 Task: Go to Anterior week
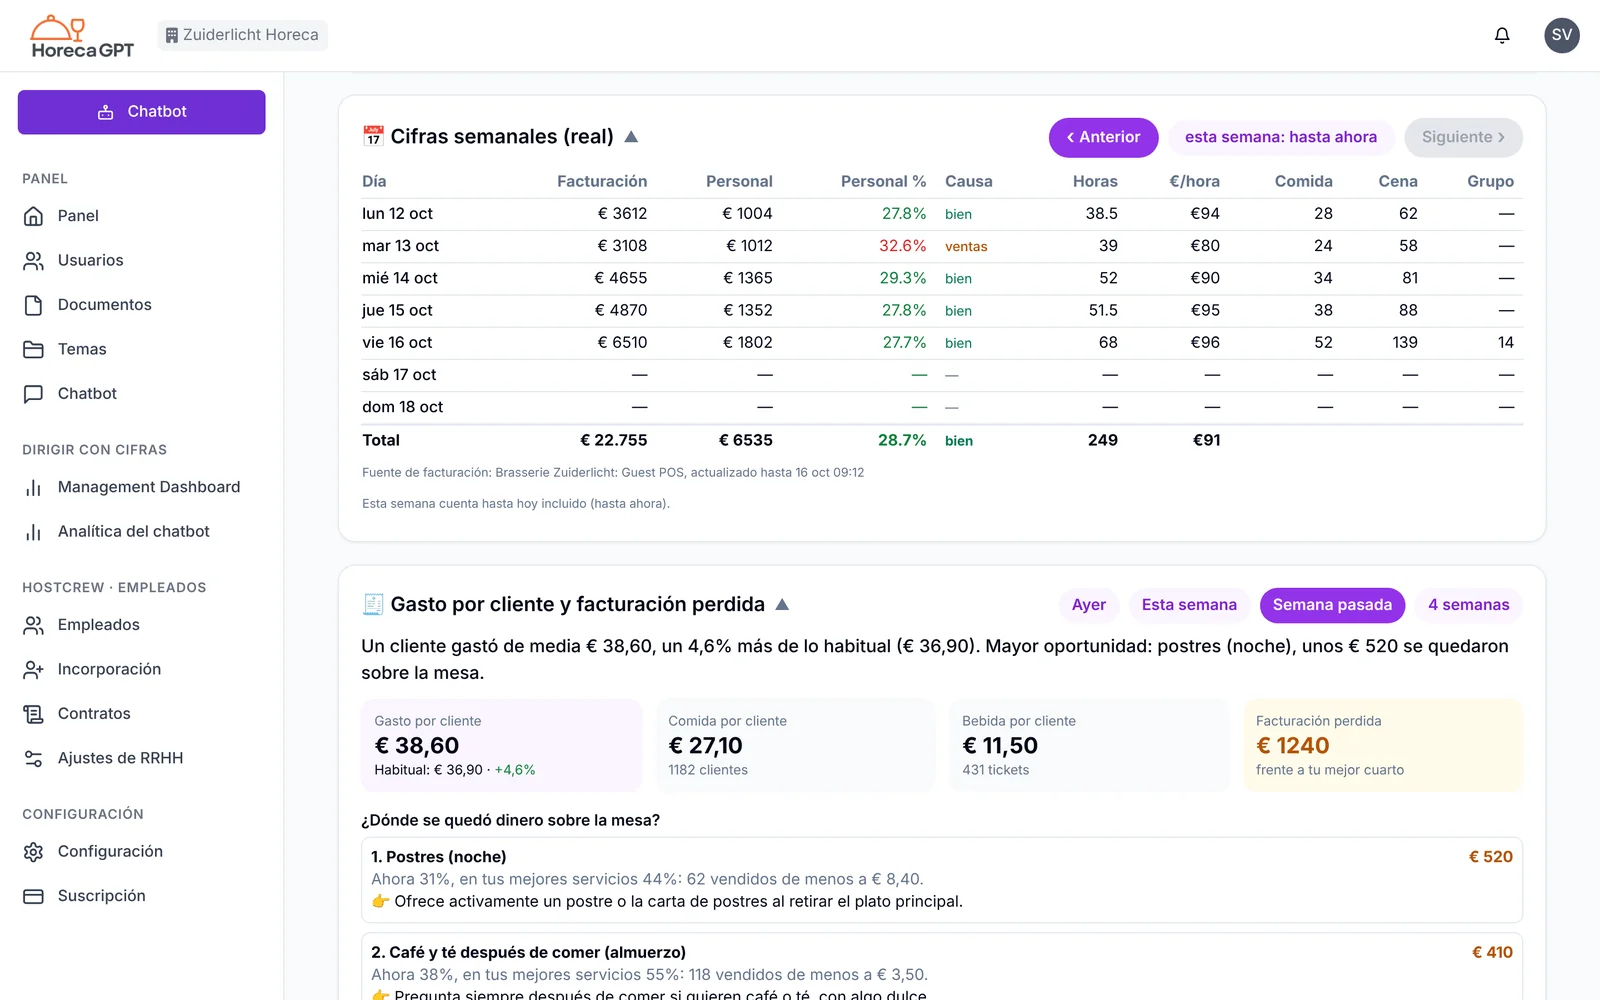[1103, 137]
